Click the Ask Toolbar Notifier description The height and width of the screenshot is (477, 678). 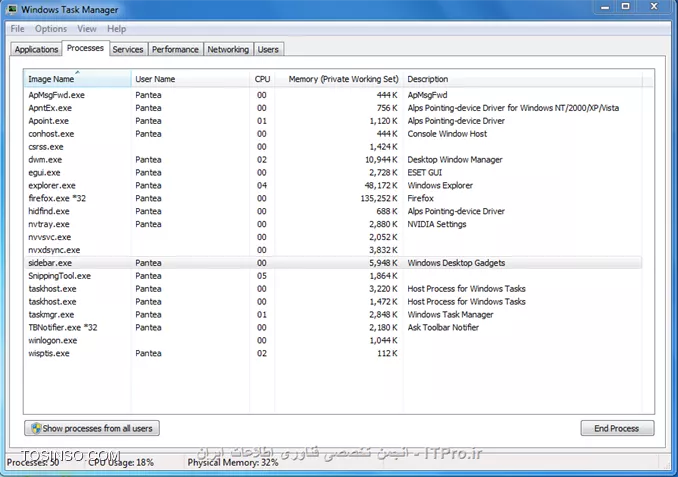click(x=443, y=328)
